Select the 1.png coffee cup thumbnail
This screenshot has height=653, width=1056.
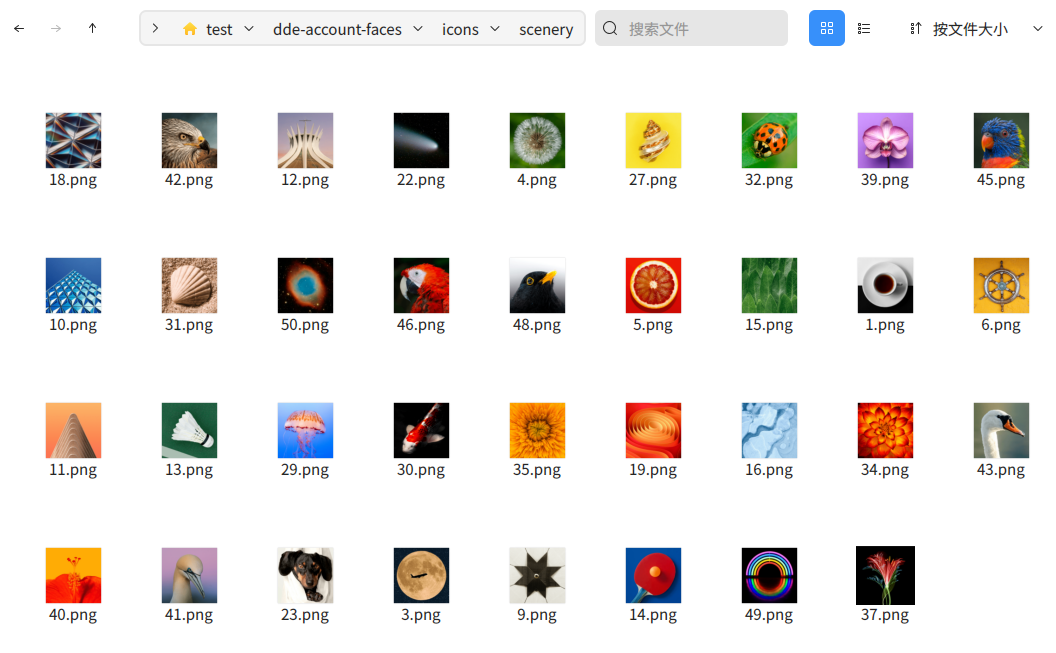click(885, 285)
